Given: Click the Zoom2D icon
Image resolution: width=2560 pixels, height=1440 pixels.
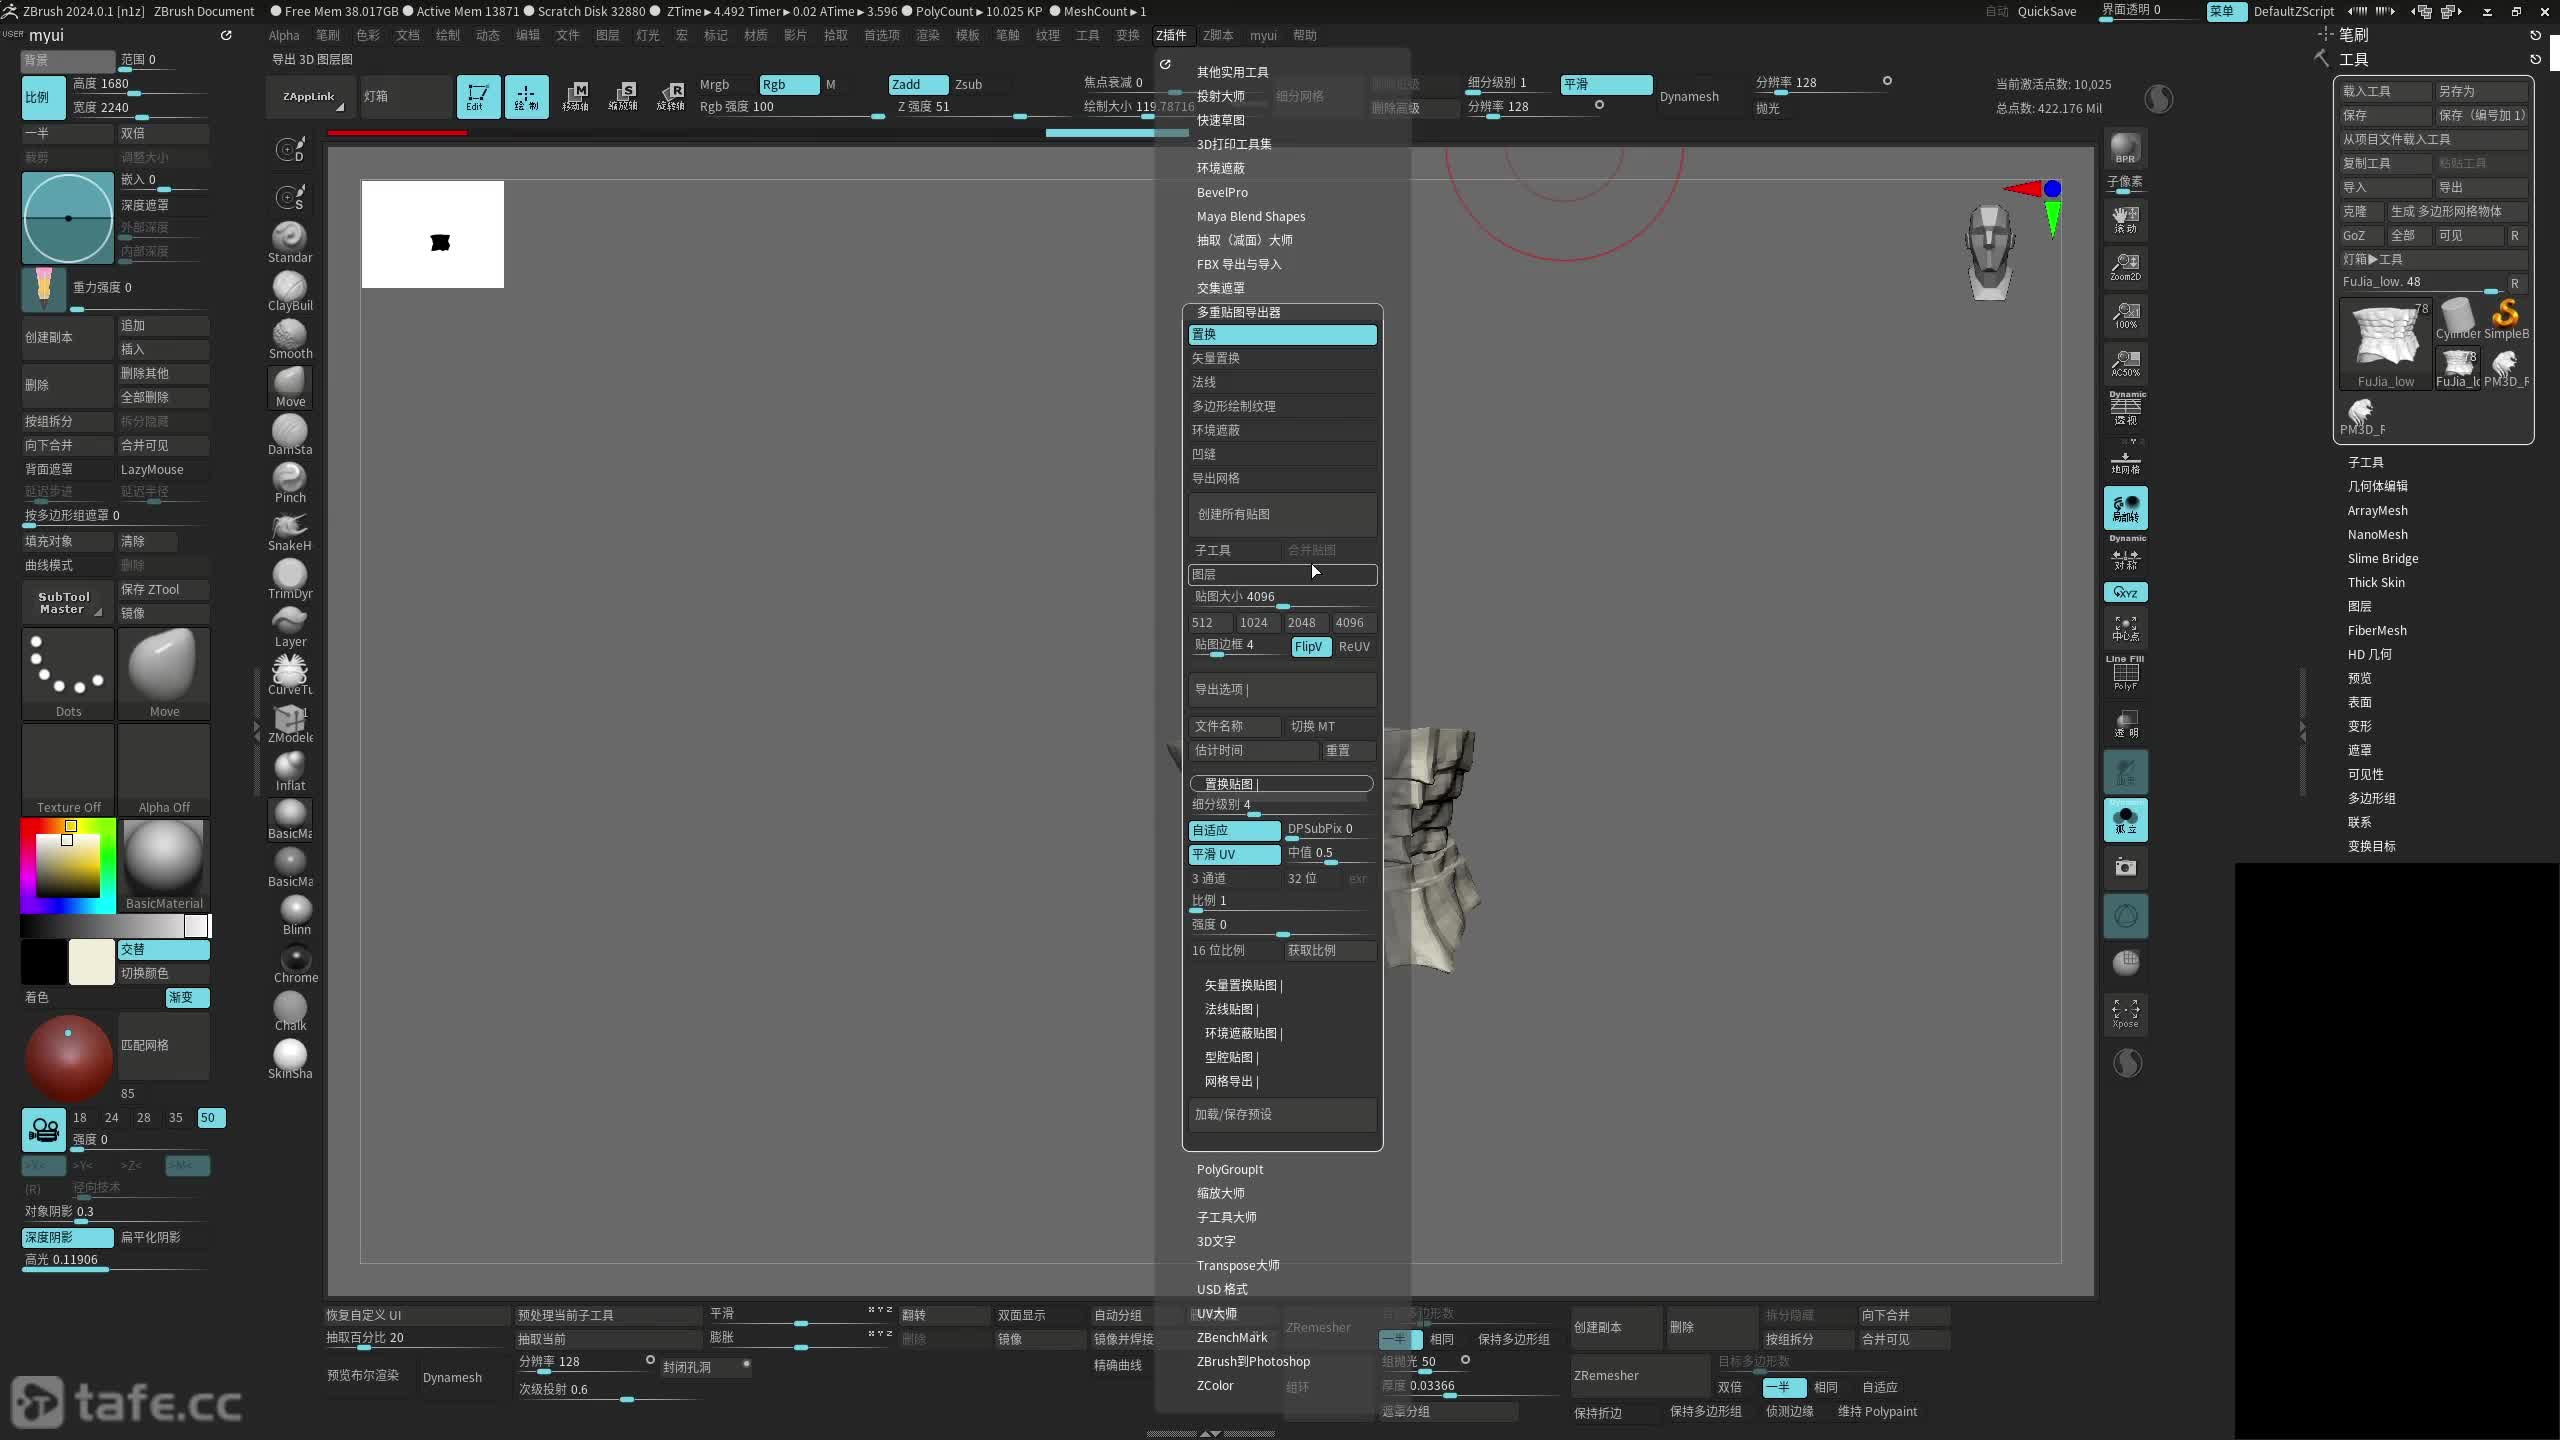Looking at the screenshot, I should [2125, 266].
